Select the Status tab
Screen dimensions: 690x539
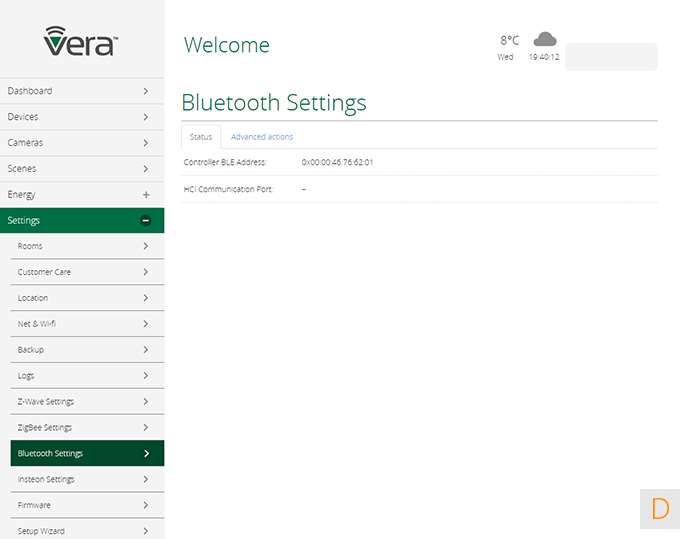click(x=201, y=137)
